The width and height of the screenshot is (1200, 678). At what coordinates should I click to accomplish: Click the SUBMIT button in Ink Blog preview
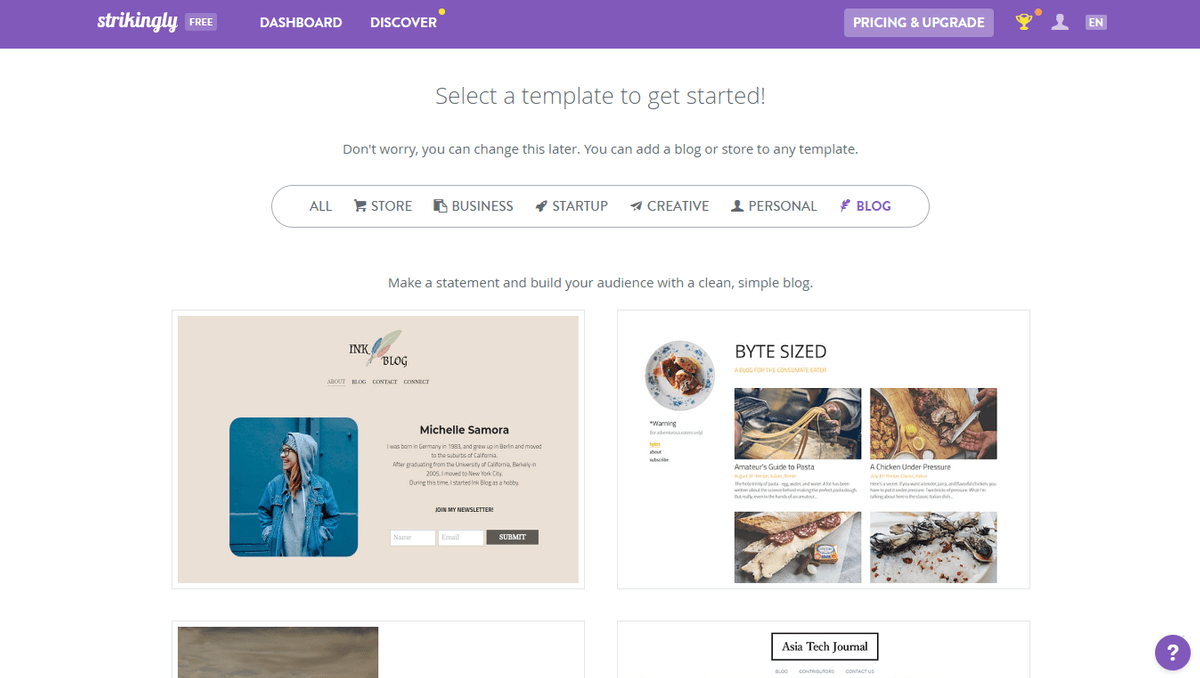512,537
